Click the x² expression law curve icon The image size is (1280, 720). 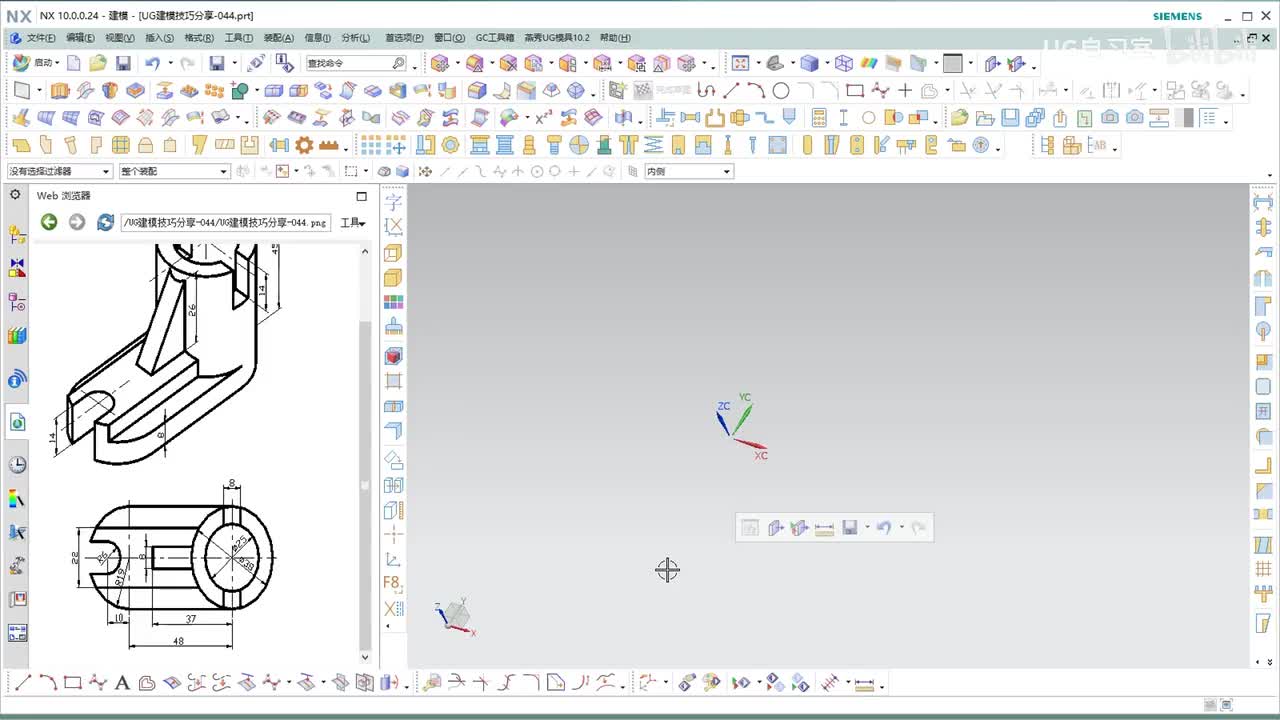point(544,117)
